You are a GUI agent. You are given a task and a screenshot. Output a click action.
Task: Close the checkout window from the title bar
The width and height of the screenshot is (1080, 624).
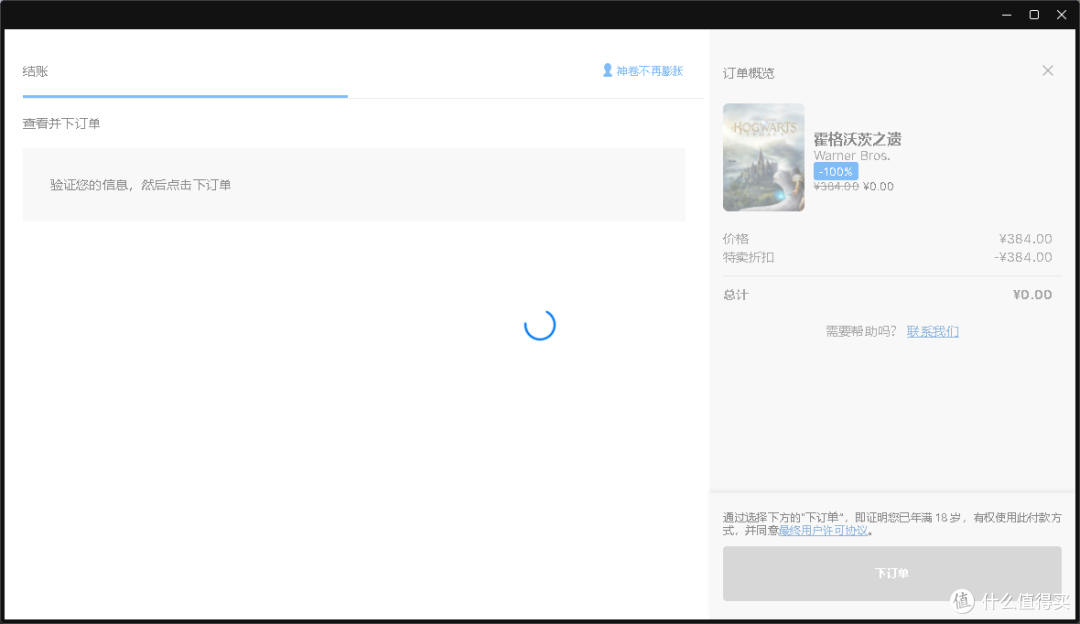pos(1061,14)
